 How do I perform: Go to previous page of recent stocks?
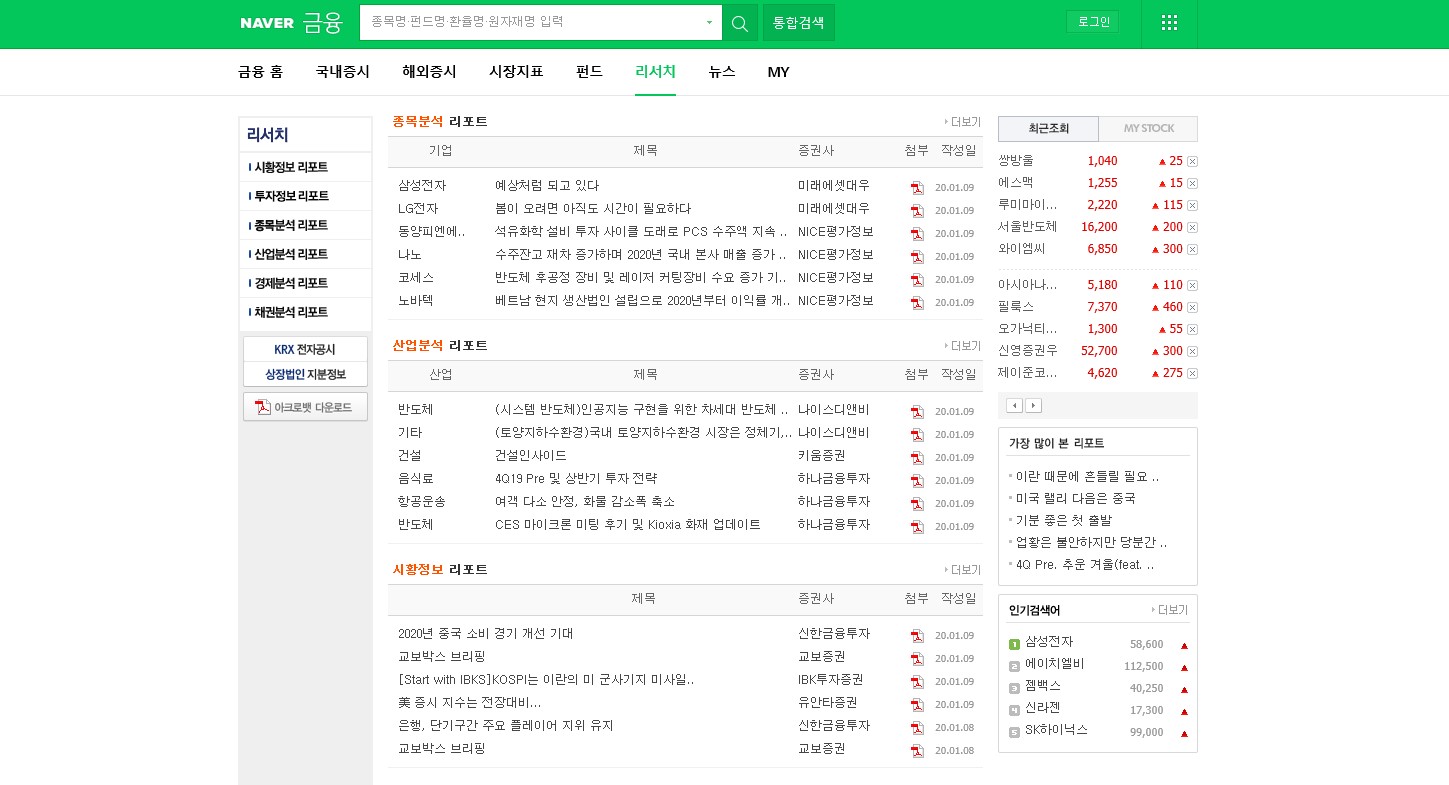(x=1014, y=405)
